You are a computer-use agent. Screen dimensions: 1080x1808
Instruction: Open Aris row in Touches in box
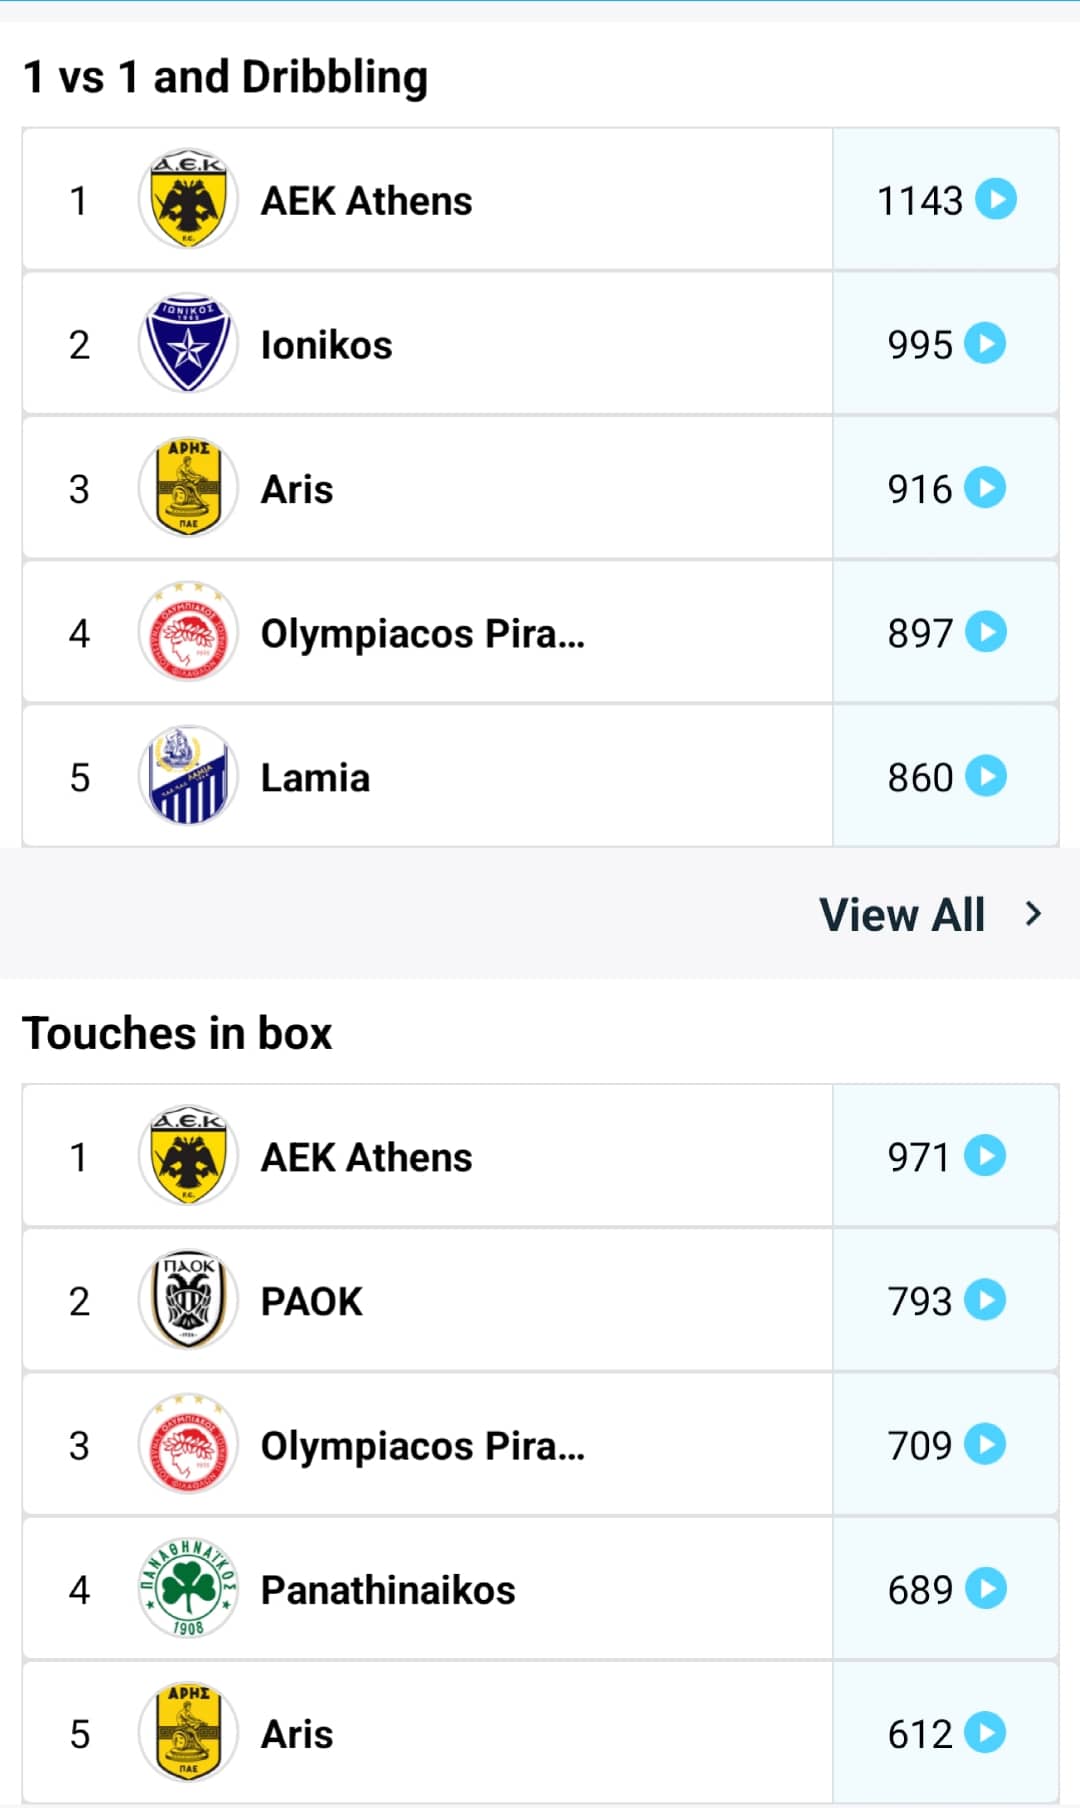[297, 1734]
